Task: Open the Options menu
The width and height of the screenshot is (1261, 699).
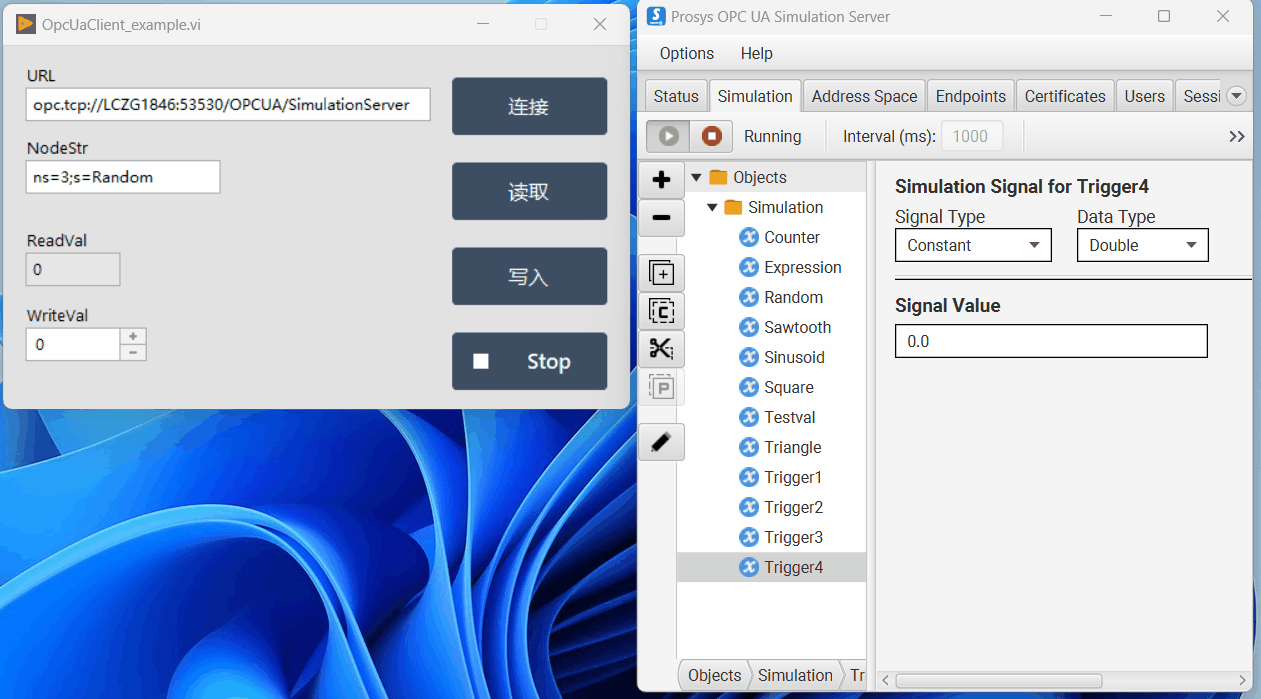Action: [687, 53]
